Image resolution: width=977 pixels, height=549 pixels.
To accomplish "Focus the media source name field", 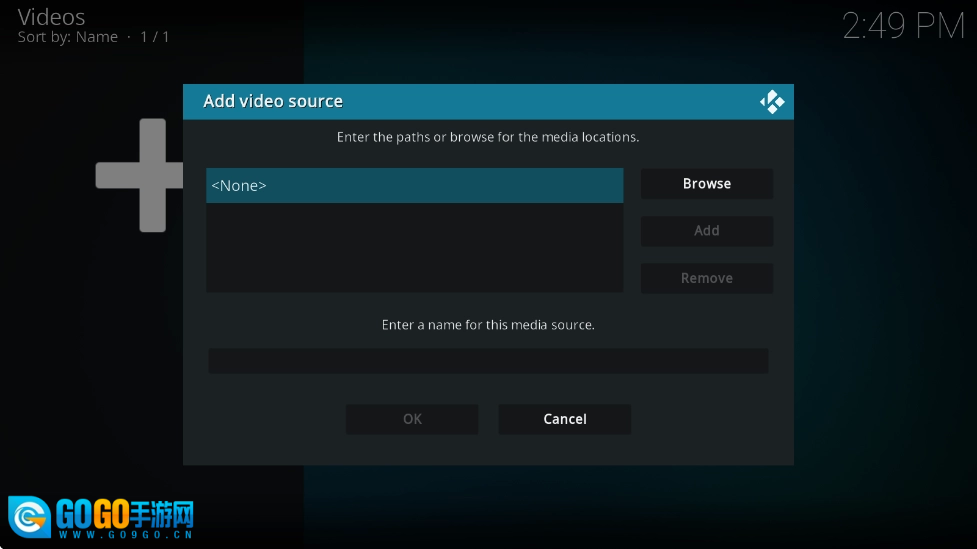I will tap(488, 361).
